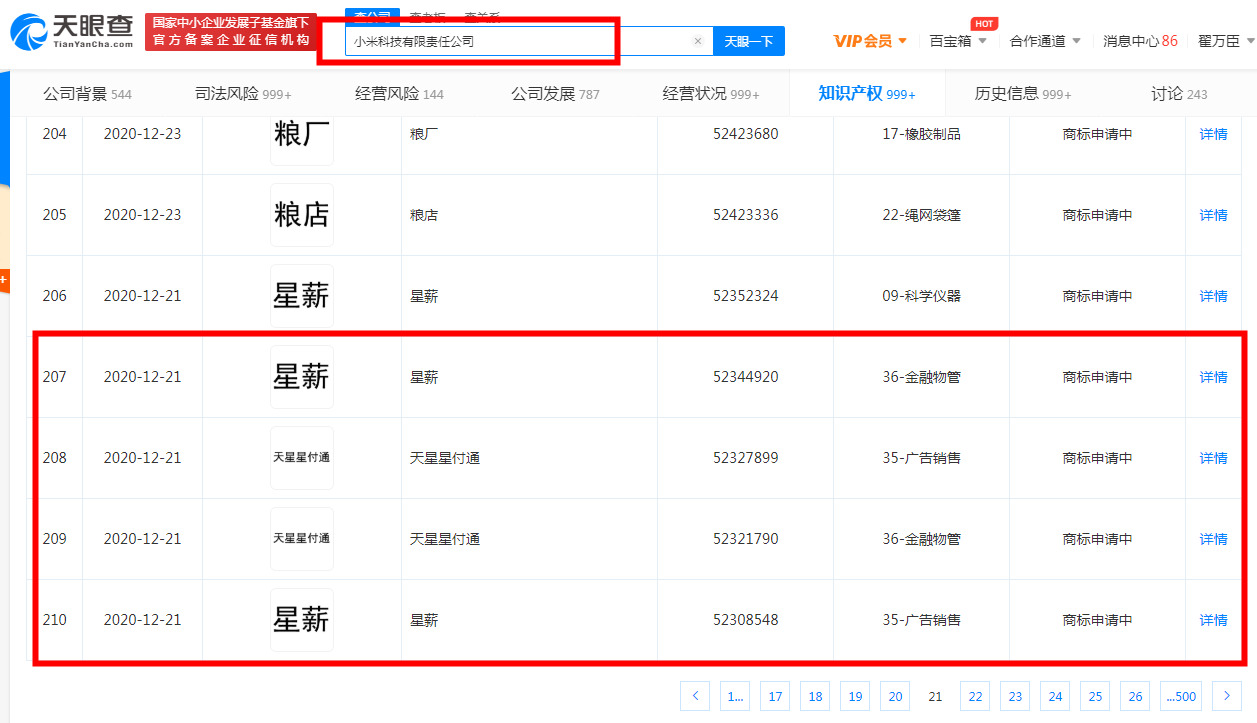Switch to the 历史信息 tab

pyautogui.click(x=1023, y=94)
